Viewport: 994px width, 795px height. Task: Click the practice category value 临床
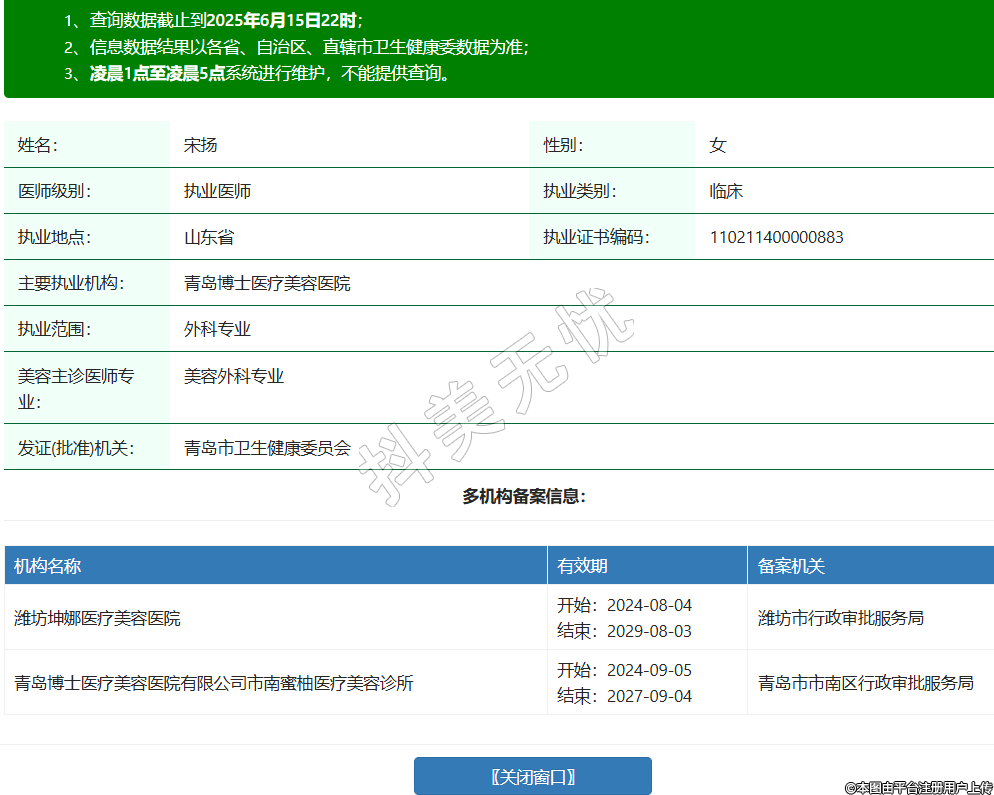tap(726, 191)
